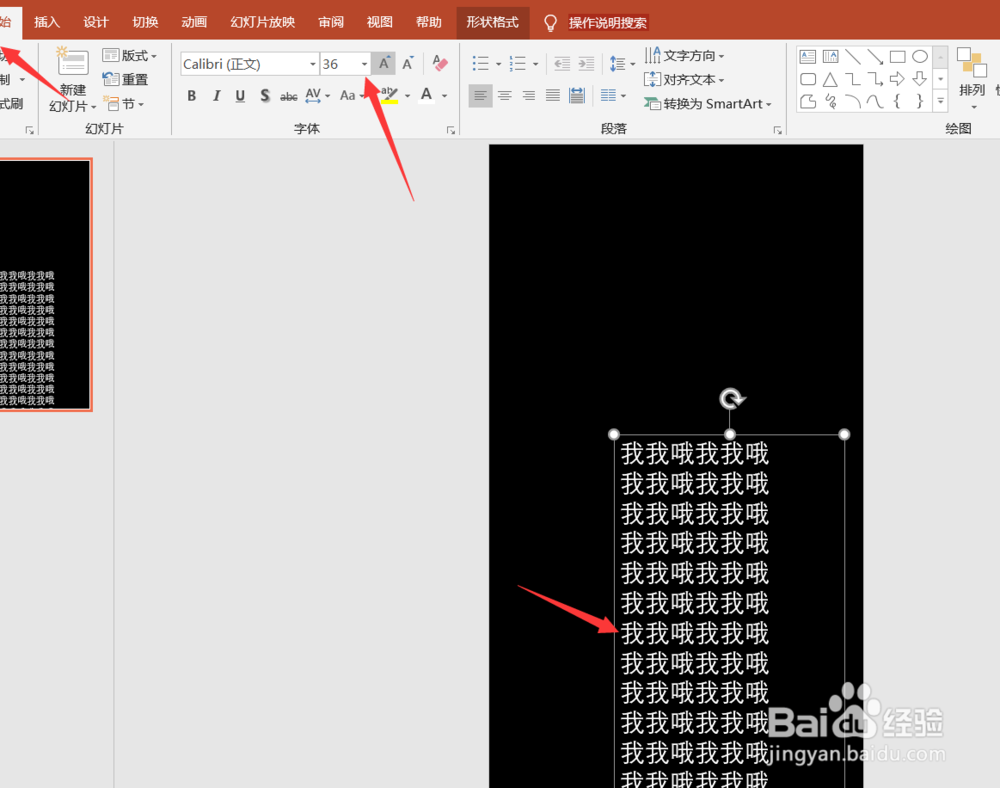Apply underline formatting

pos(240,96)
